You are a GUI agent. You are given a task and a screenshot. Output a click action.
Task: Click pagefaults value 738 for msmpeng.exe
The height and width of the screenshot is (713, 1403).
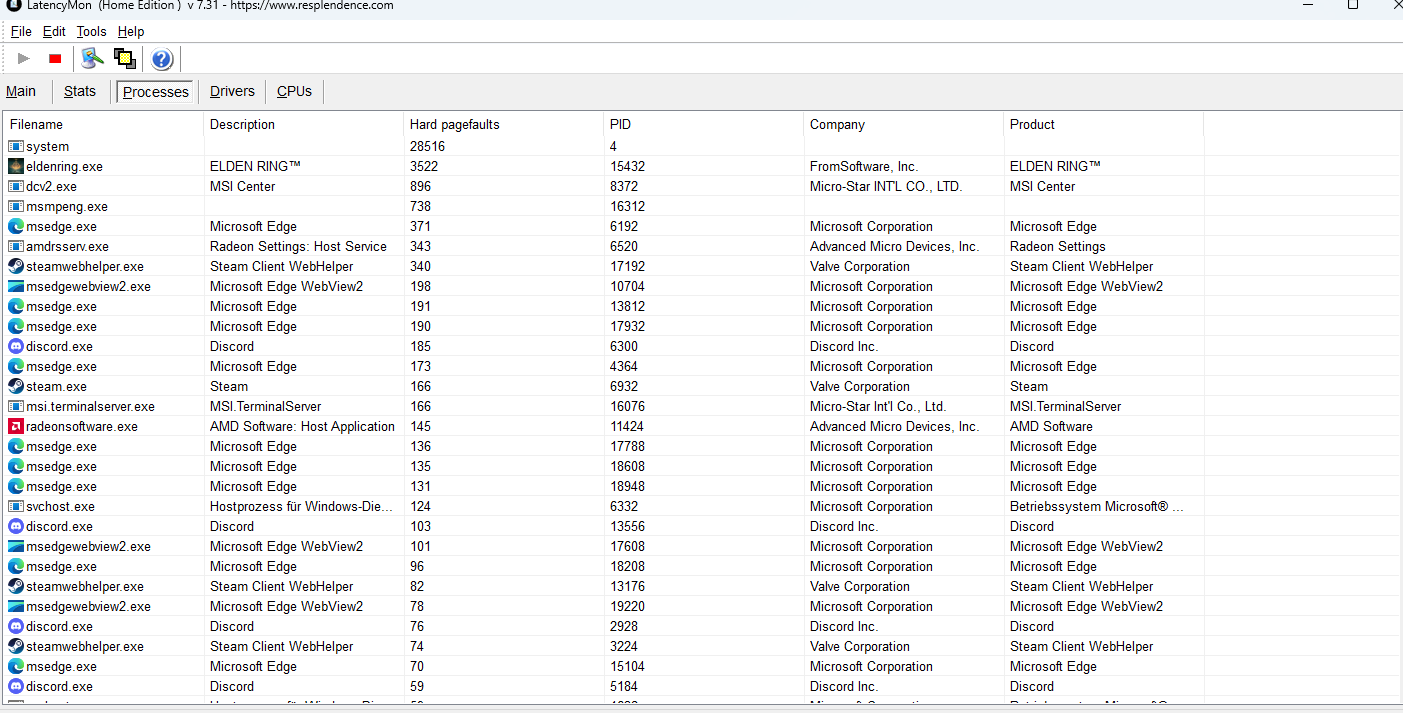[420, 206]
